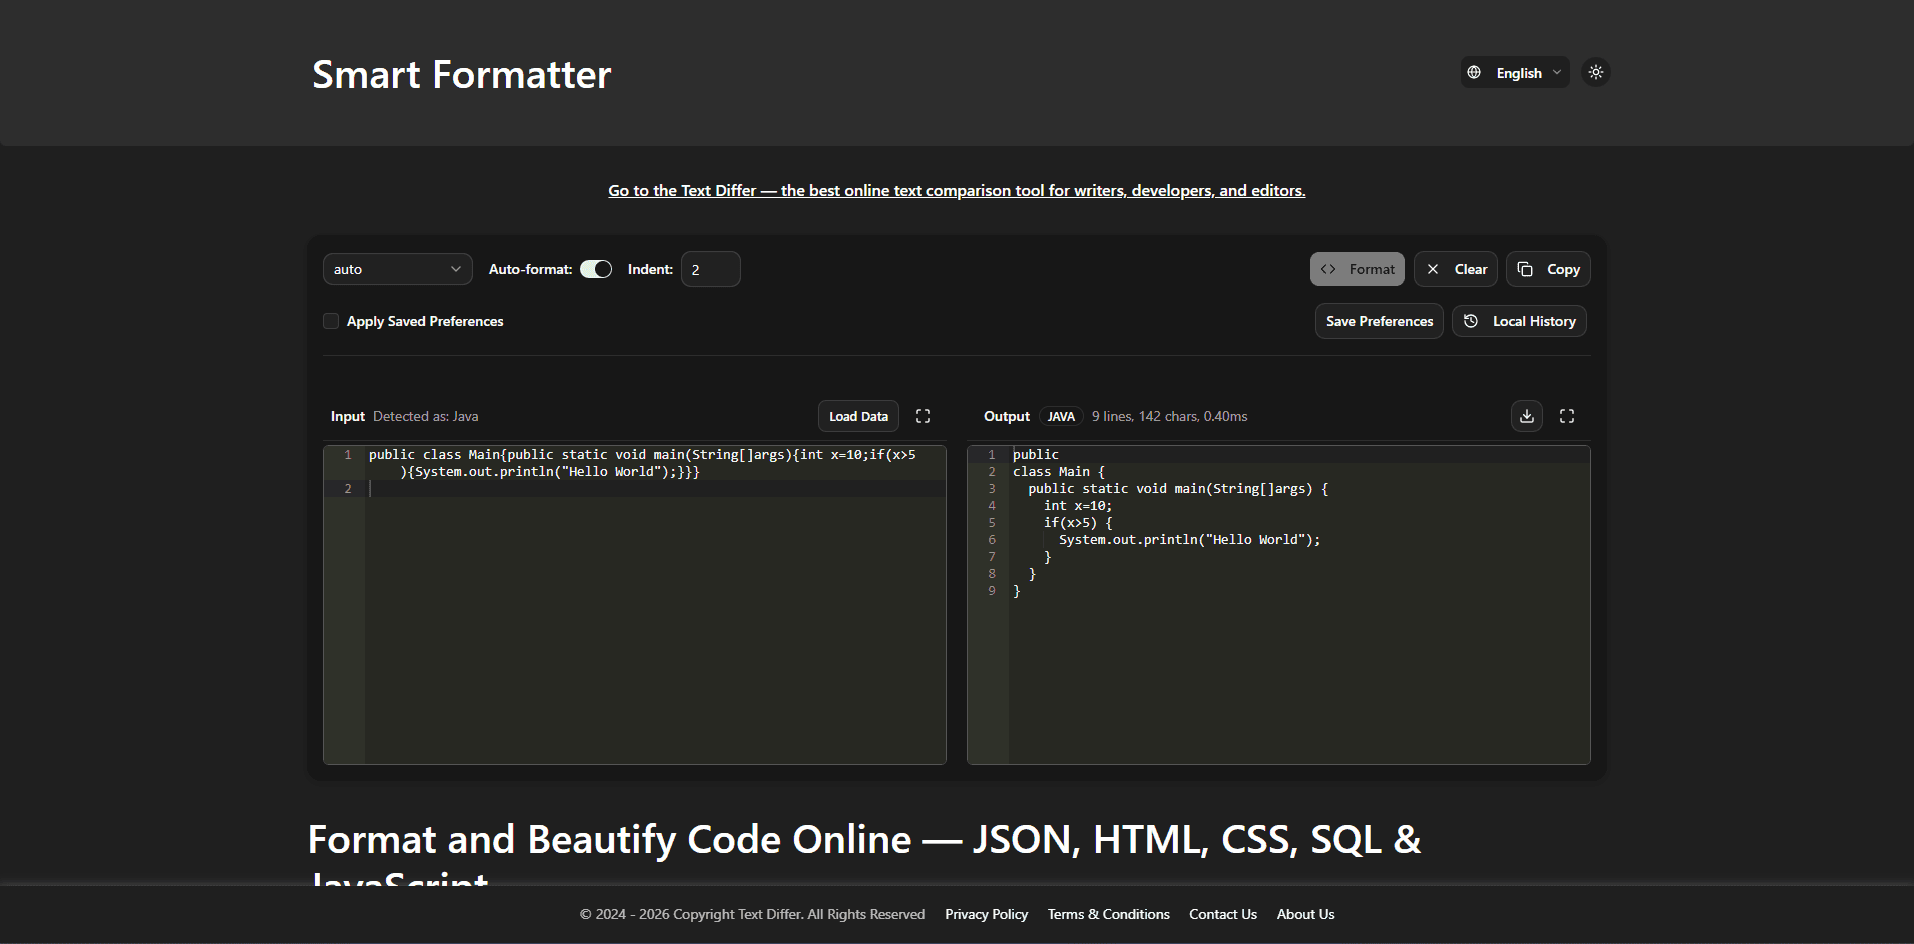Click the Indent value field
The image size is (1914, 944).
tap(710, 269)
